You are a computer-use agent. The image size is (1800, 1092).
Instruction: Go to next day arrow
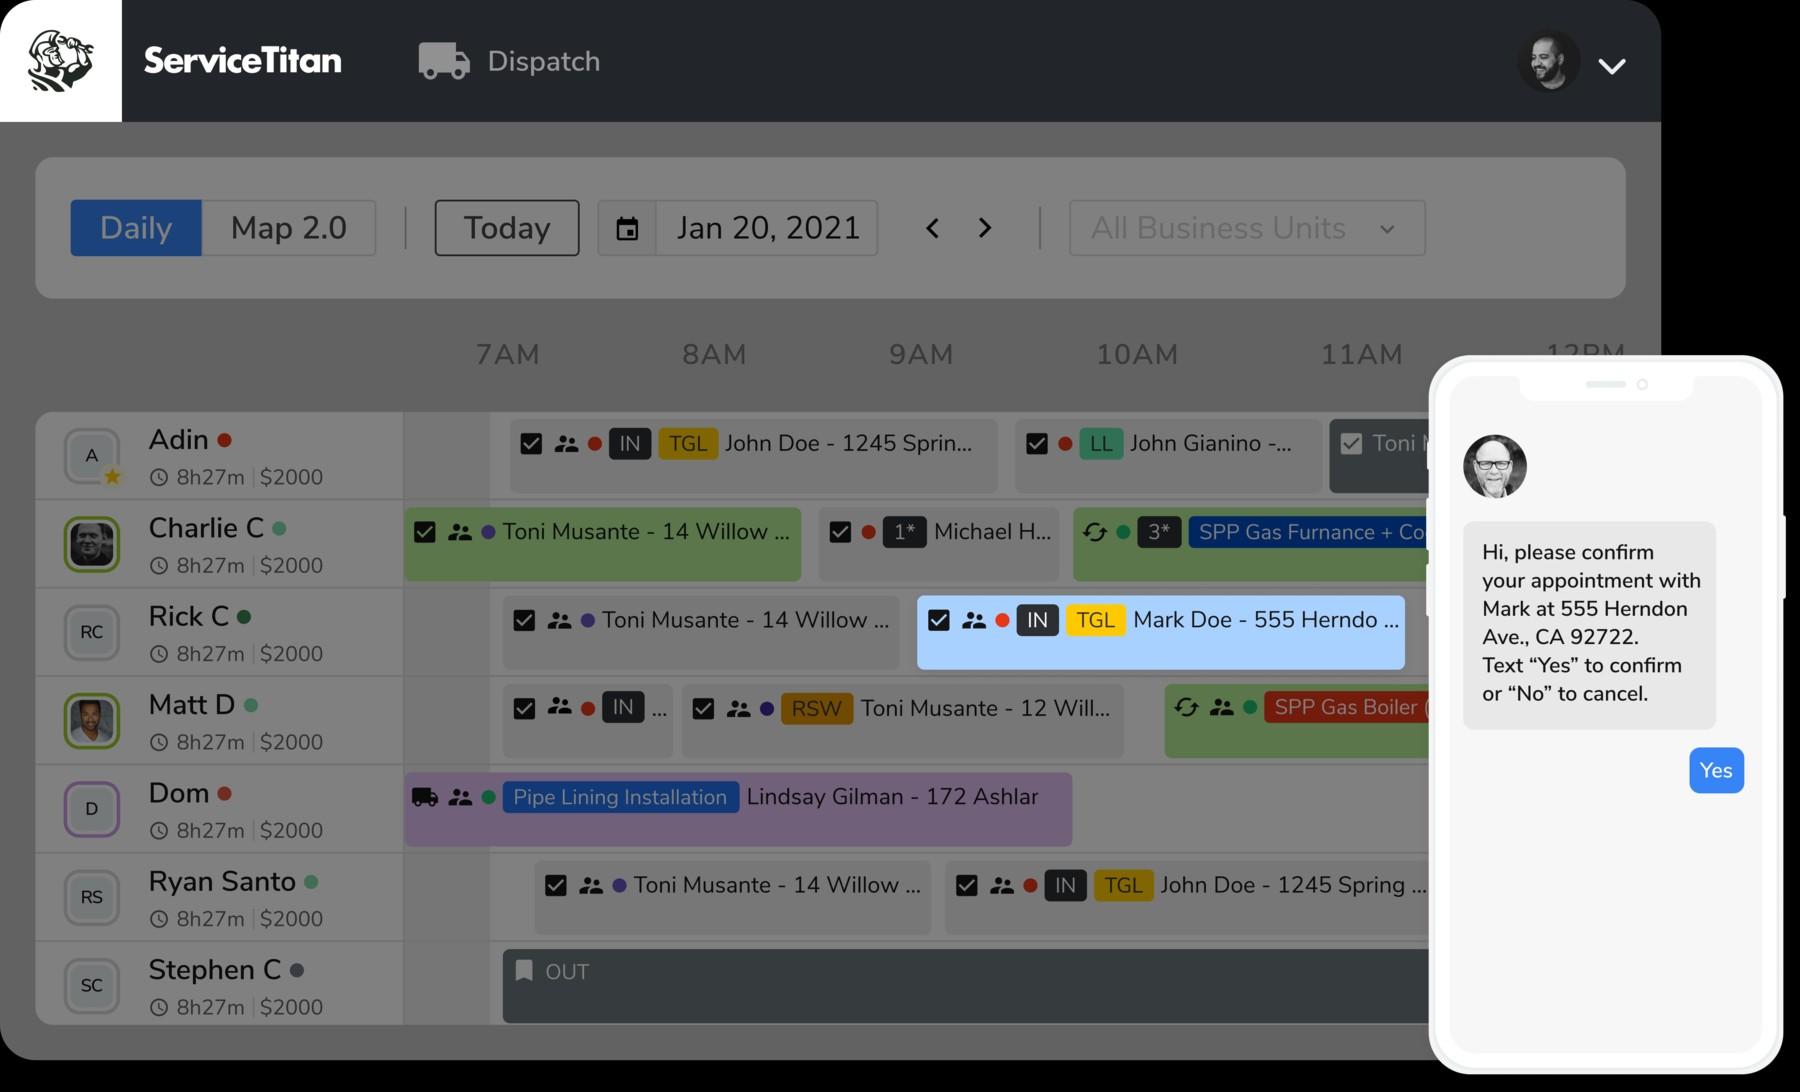985,228
